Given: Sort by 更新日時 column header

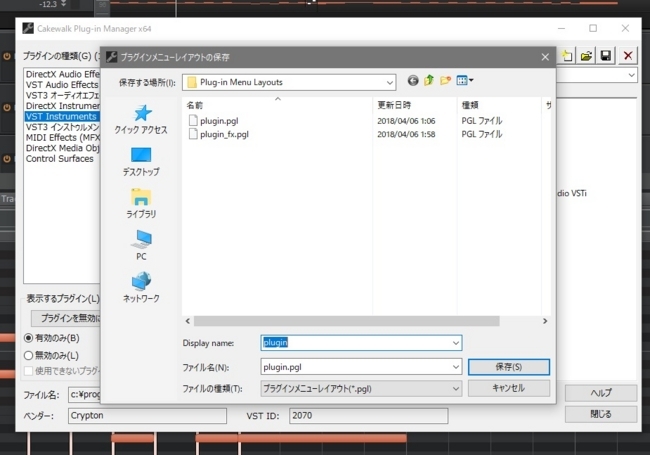Looking at the screenshot, I should (x=415, y=105).
